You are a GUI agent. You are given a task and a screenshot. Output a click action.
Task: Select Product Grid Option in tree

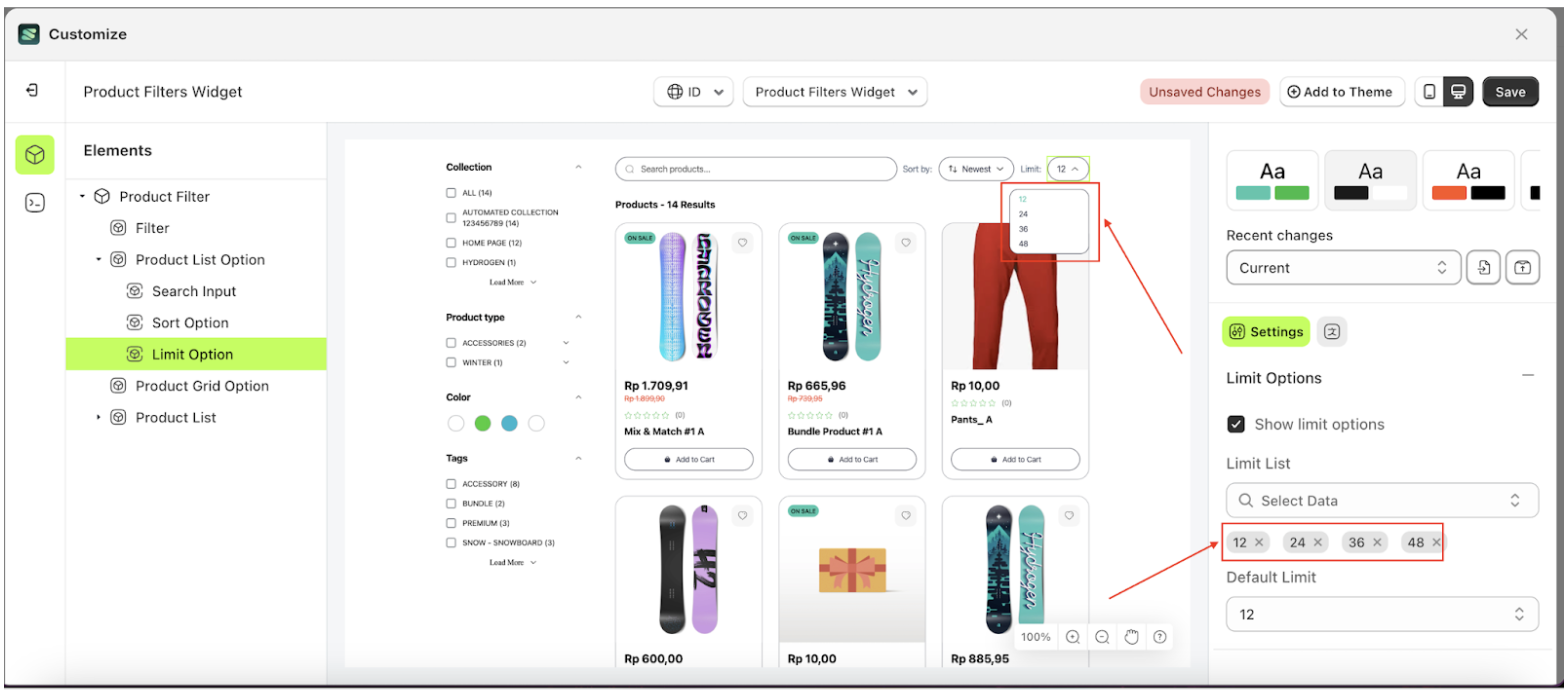click(x=202, y=386)
